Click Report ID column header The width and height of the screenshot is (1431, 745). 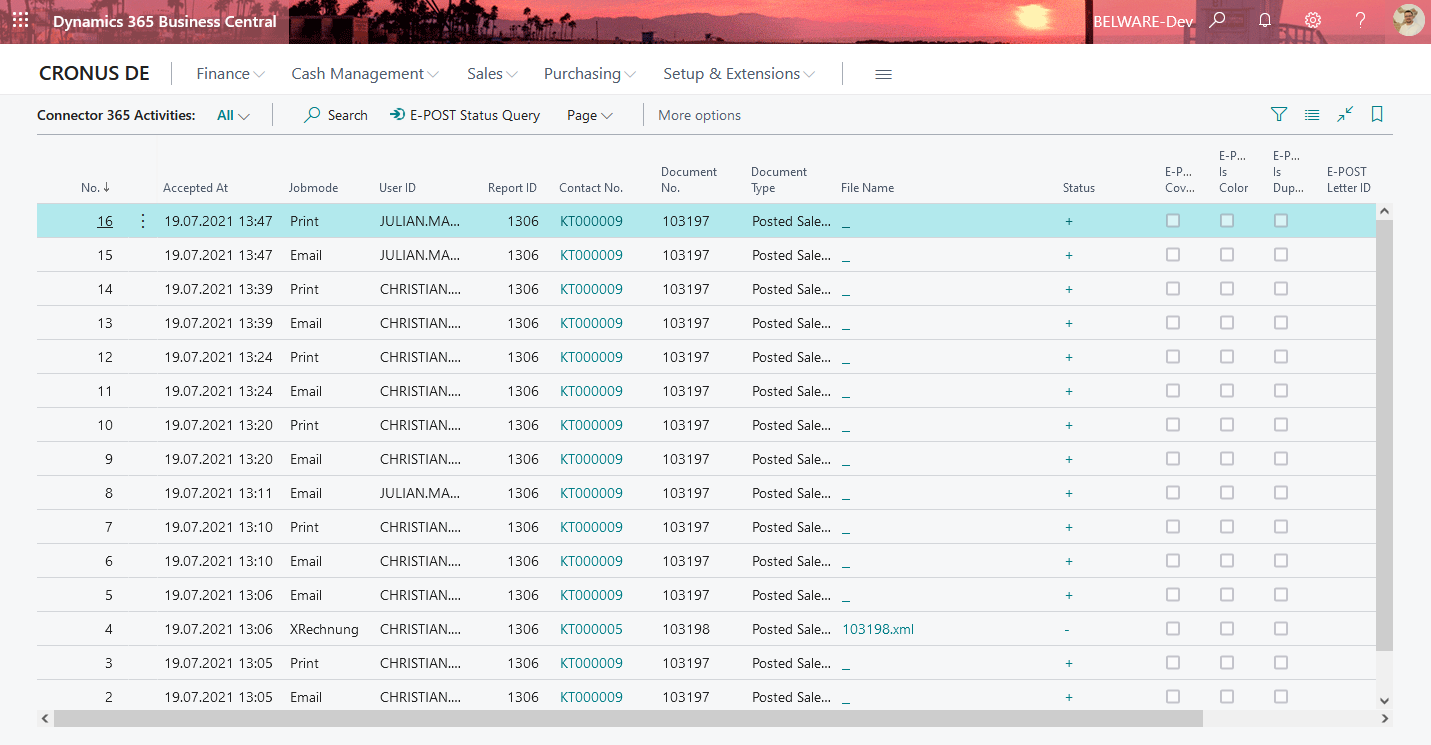512,187
